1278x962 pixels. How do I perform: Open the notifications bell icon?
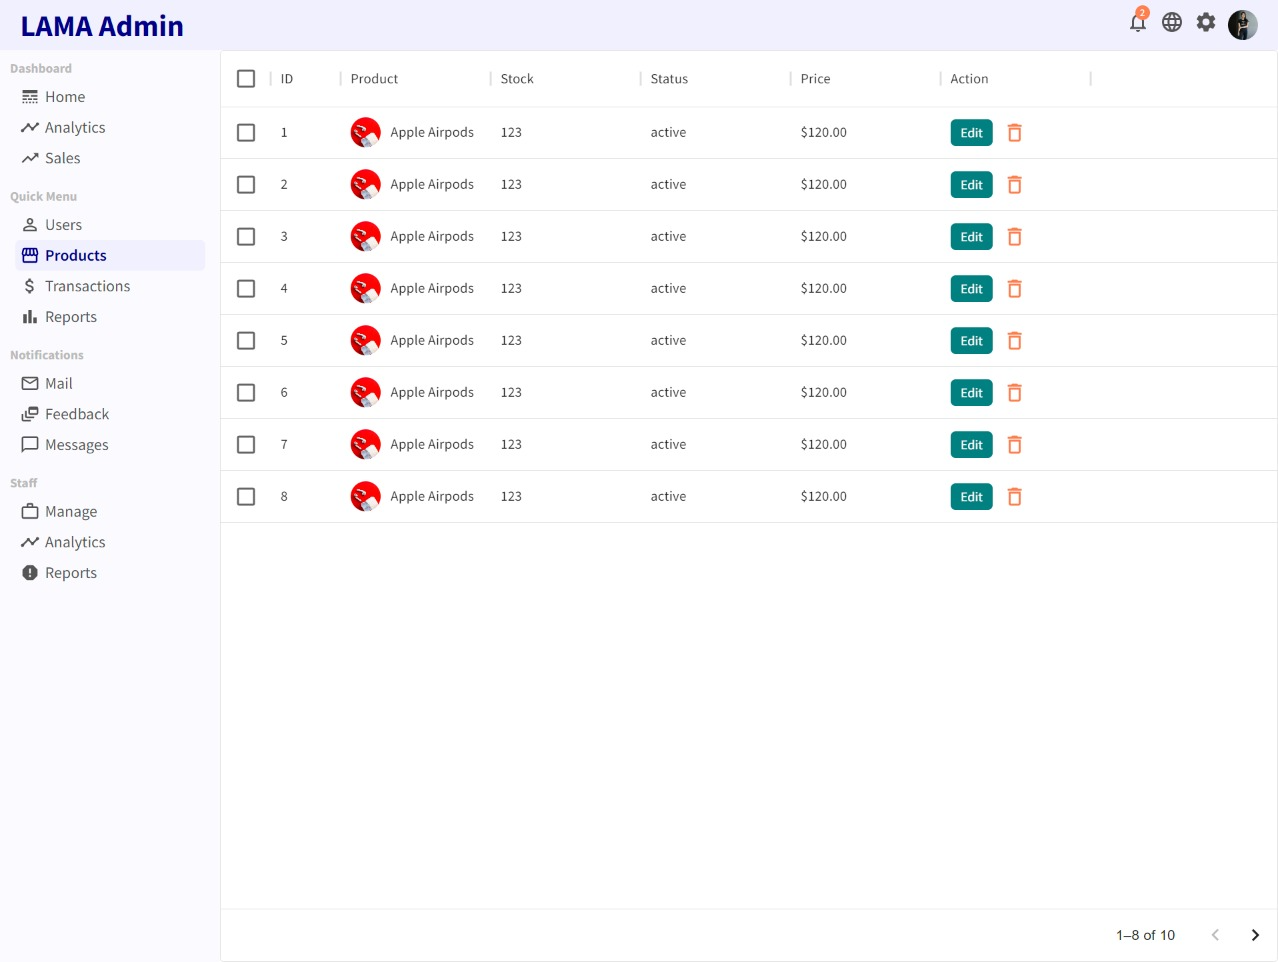point(1138,23)
